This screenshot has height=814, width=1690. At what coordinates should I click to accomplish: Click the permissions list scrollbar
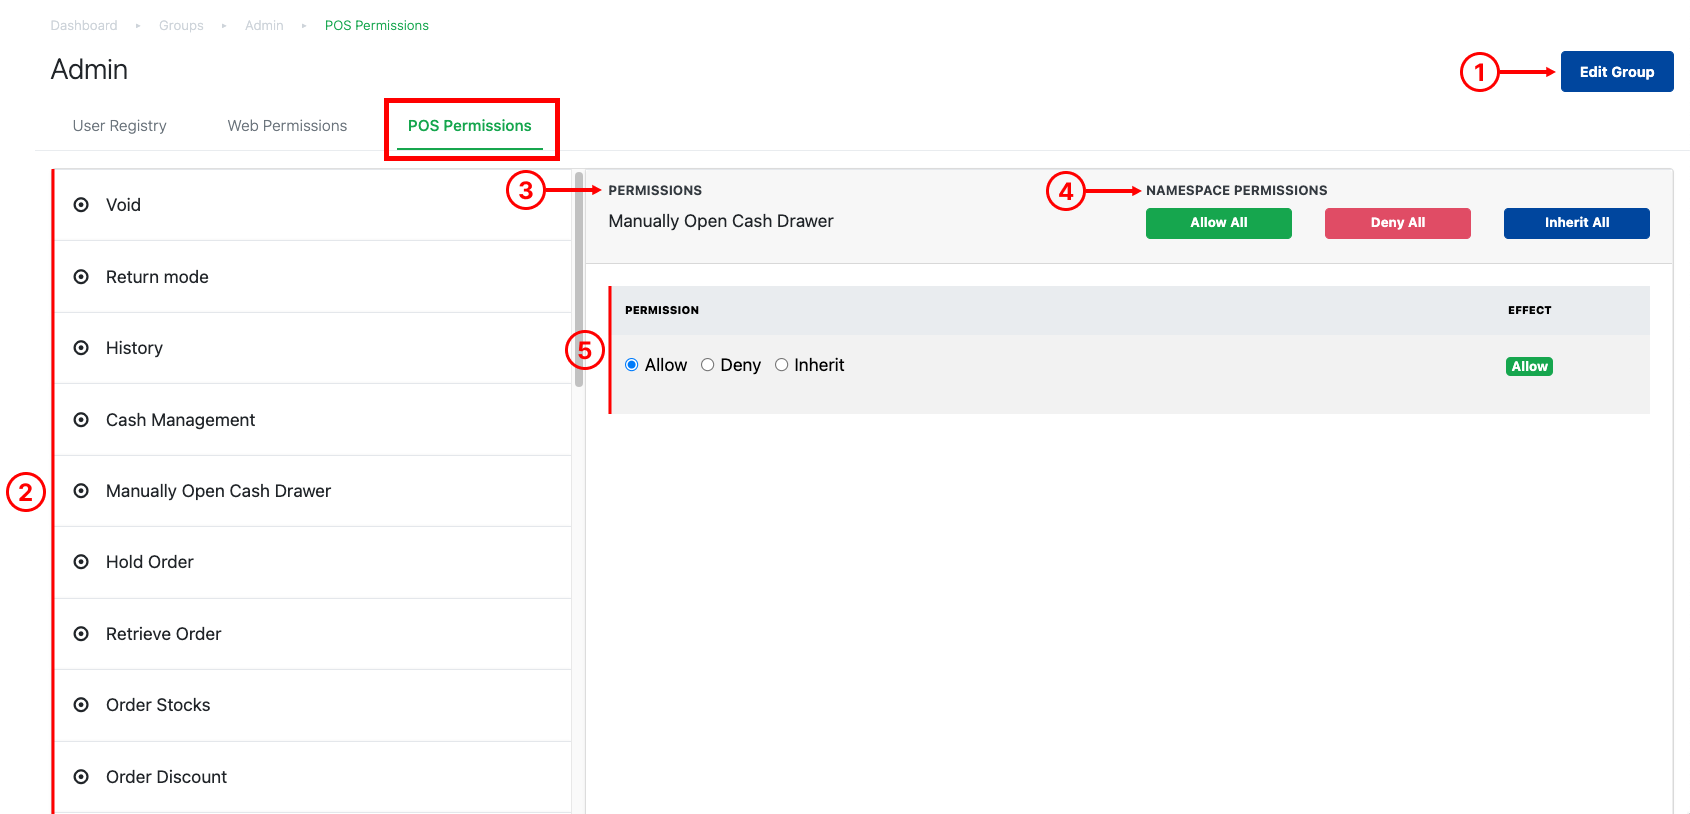(578, 280)
